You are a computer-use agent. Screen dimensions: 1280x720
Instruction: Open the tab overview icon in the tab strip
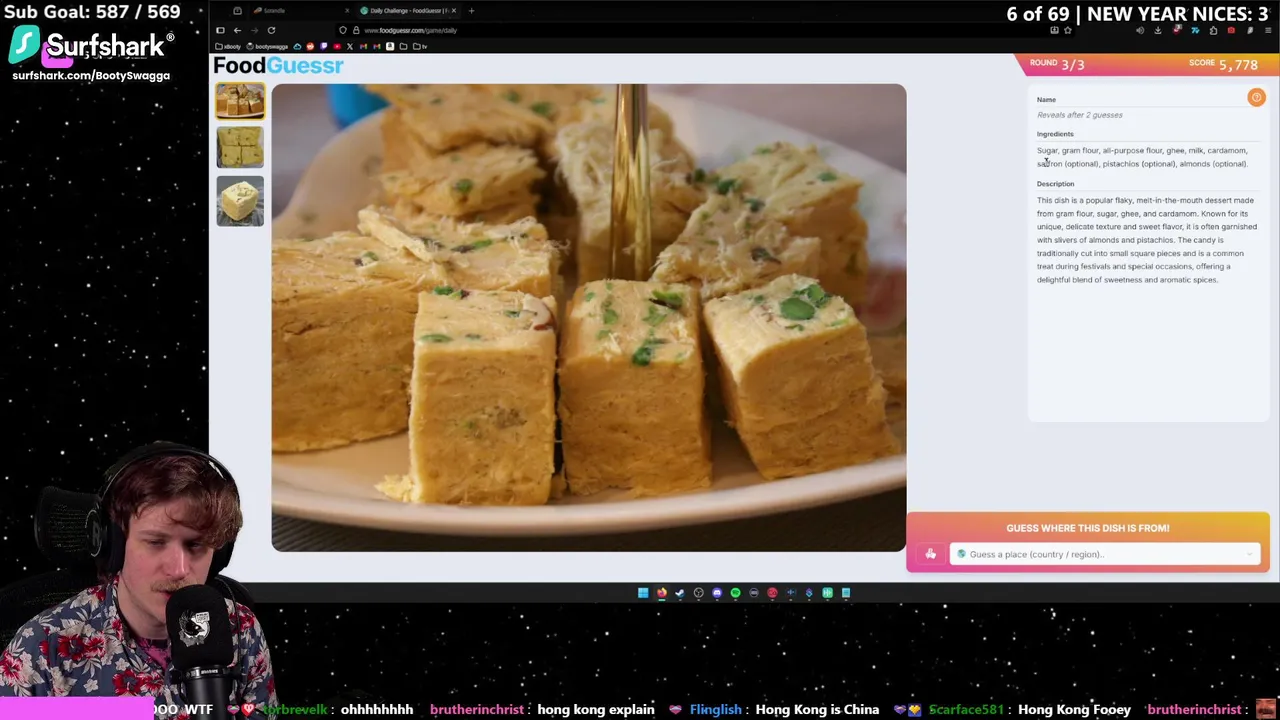tap(237, 11)
